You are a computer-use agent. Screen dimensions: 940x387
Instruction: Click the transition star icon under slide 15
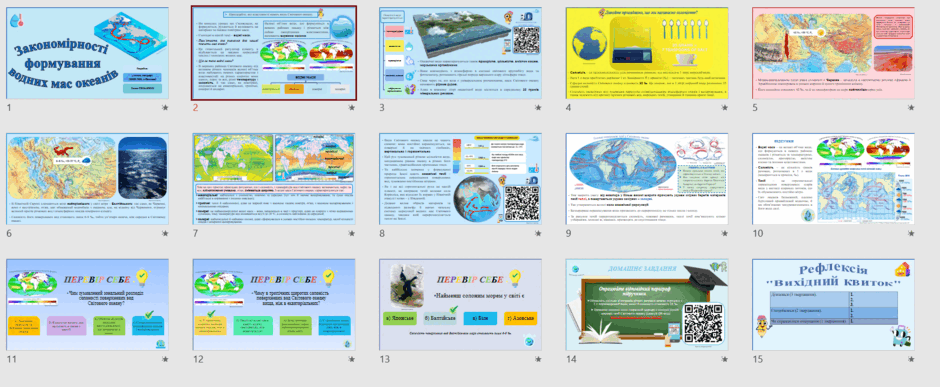(x=911, y=359)
